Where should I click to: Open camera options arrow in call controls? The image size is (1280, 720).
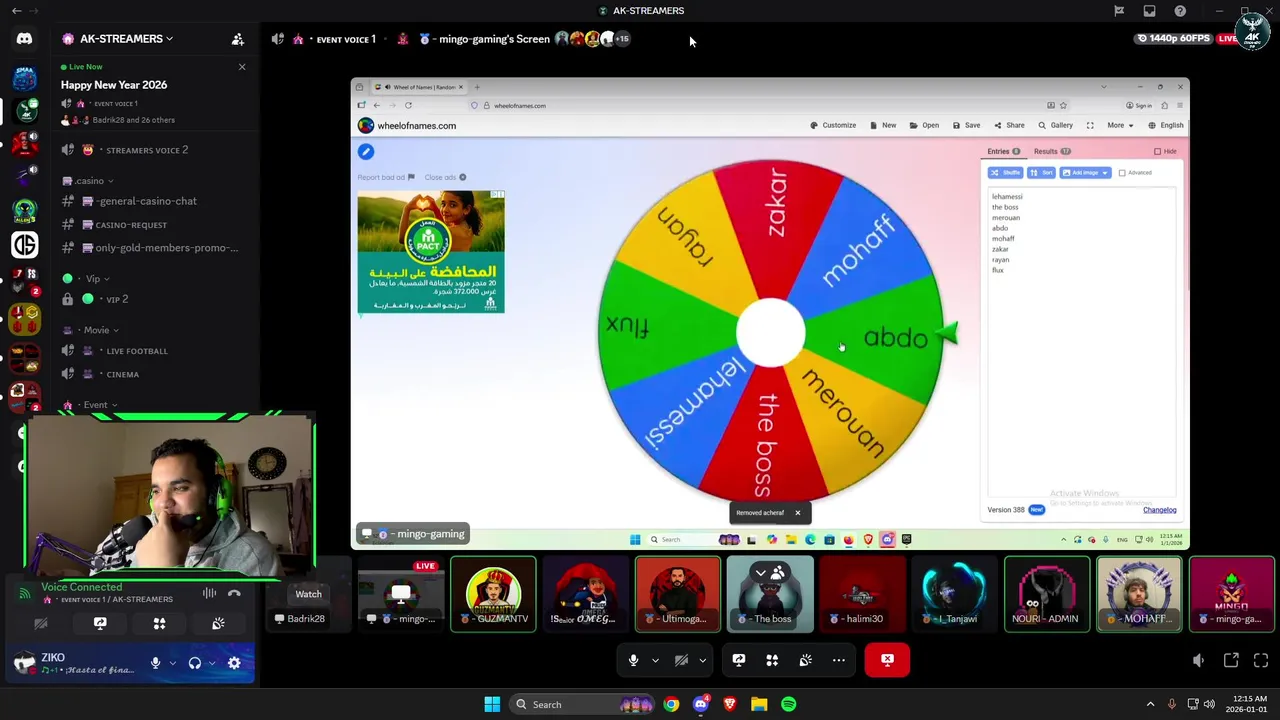point(702,660)
